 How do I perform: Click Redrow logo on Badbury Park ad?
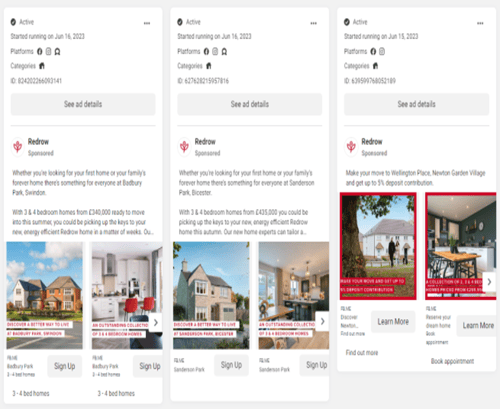tap(18, 146)
